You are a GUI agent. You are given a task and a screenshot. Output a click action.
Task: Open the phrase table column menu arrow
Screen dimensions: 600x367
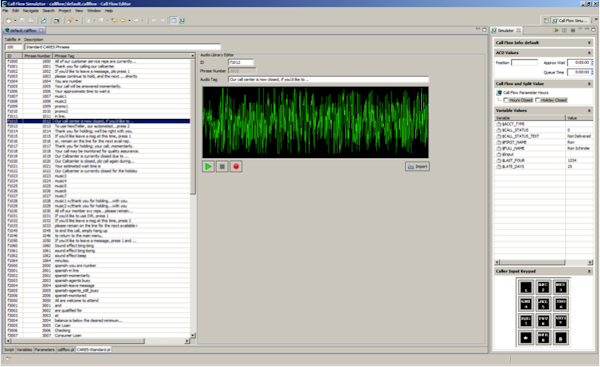[x=192, y=56]
